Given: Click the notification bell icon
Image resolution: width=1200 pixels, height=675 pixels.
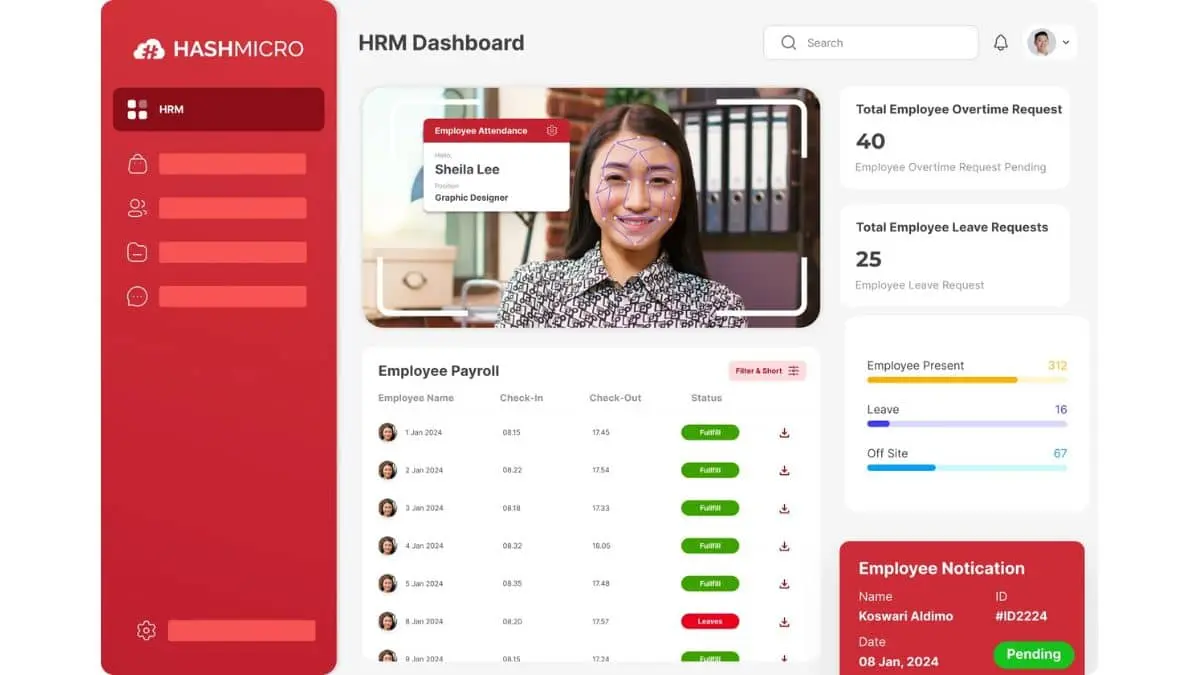Looking at the screenshot, I should point(1000,43).
